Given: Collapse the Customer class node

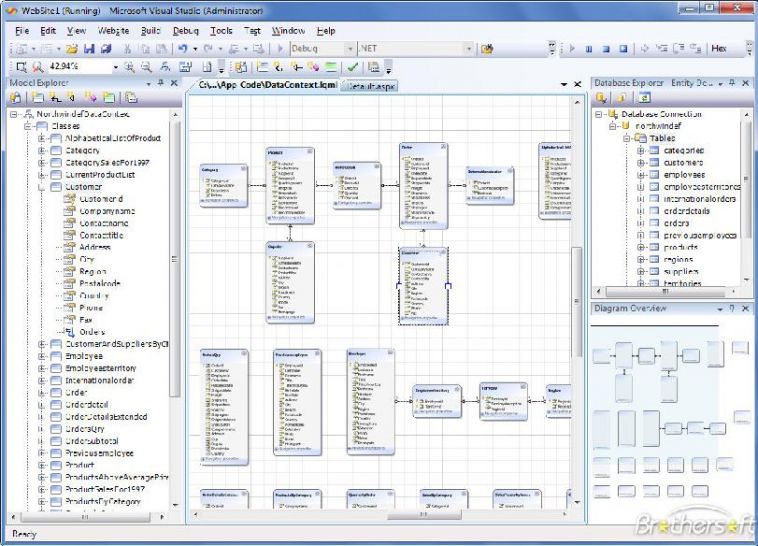Looking at the screenshot, I should tap(43, 186).
